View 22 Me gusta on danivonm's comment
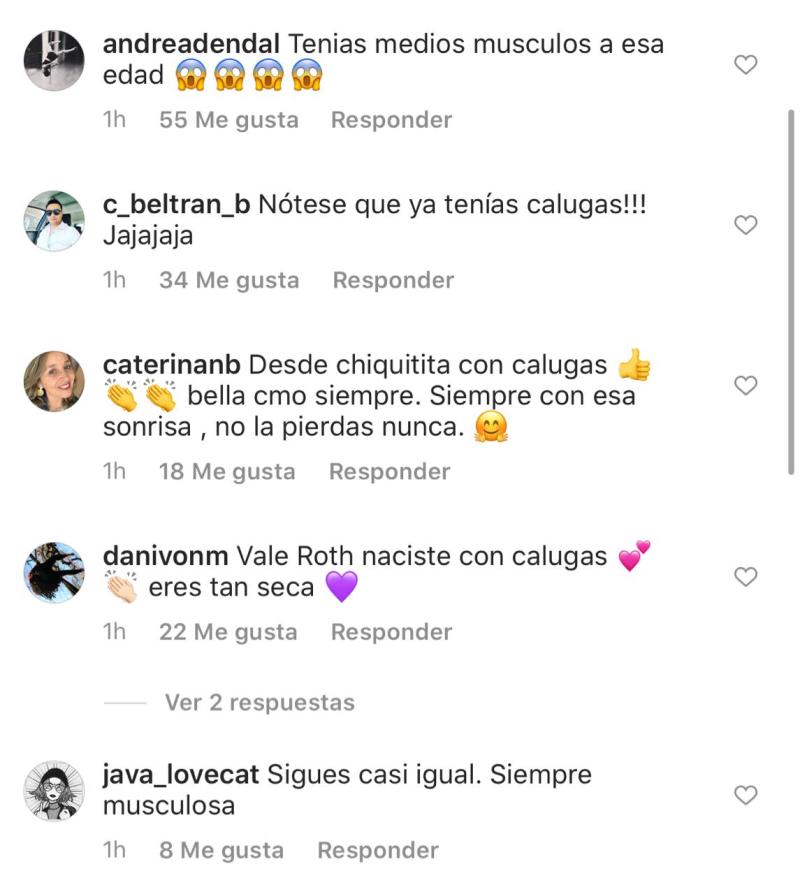 coord(228,632)
